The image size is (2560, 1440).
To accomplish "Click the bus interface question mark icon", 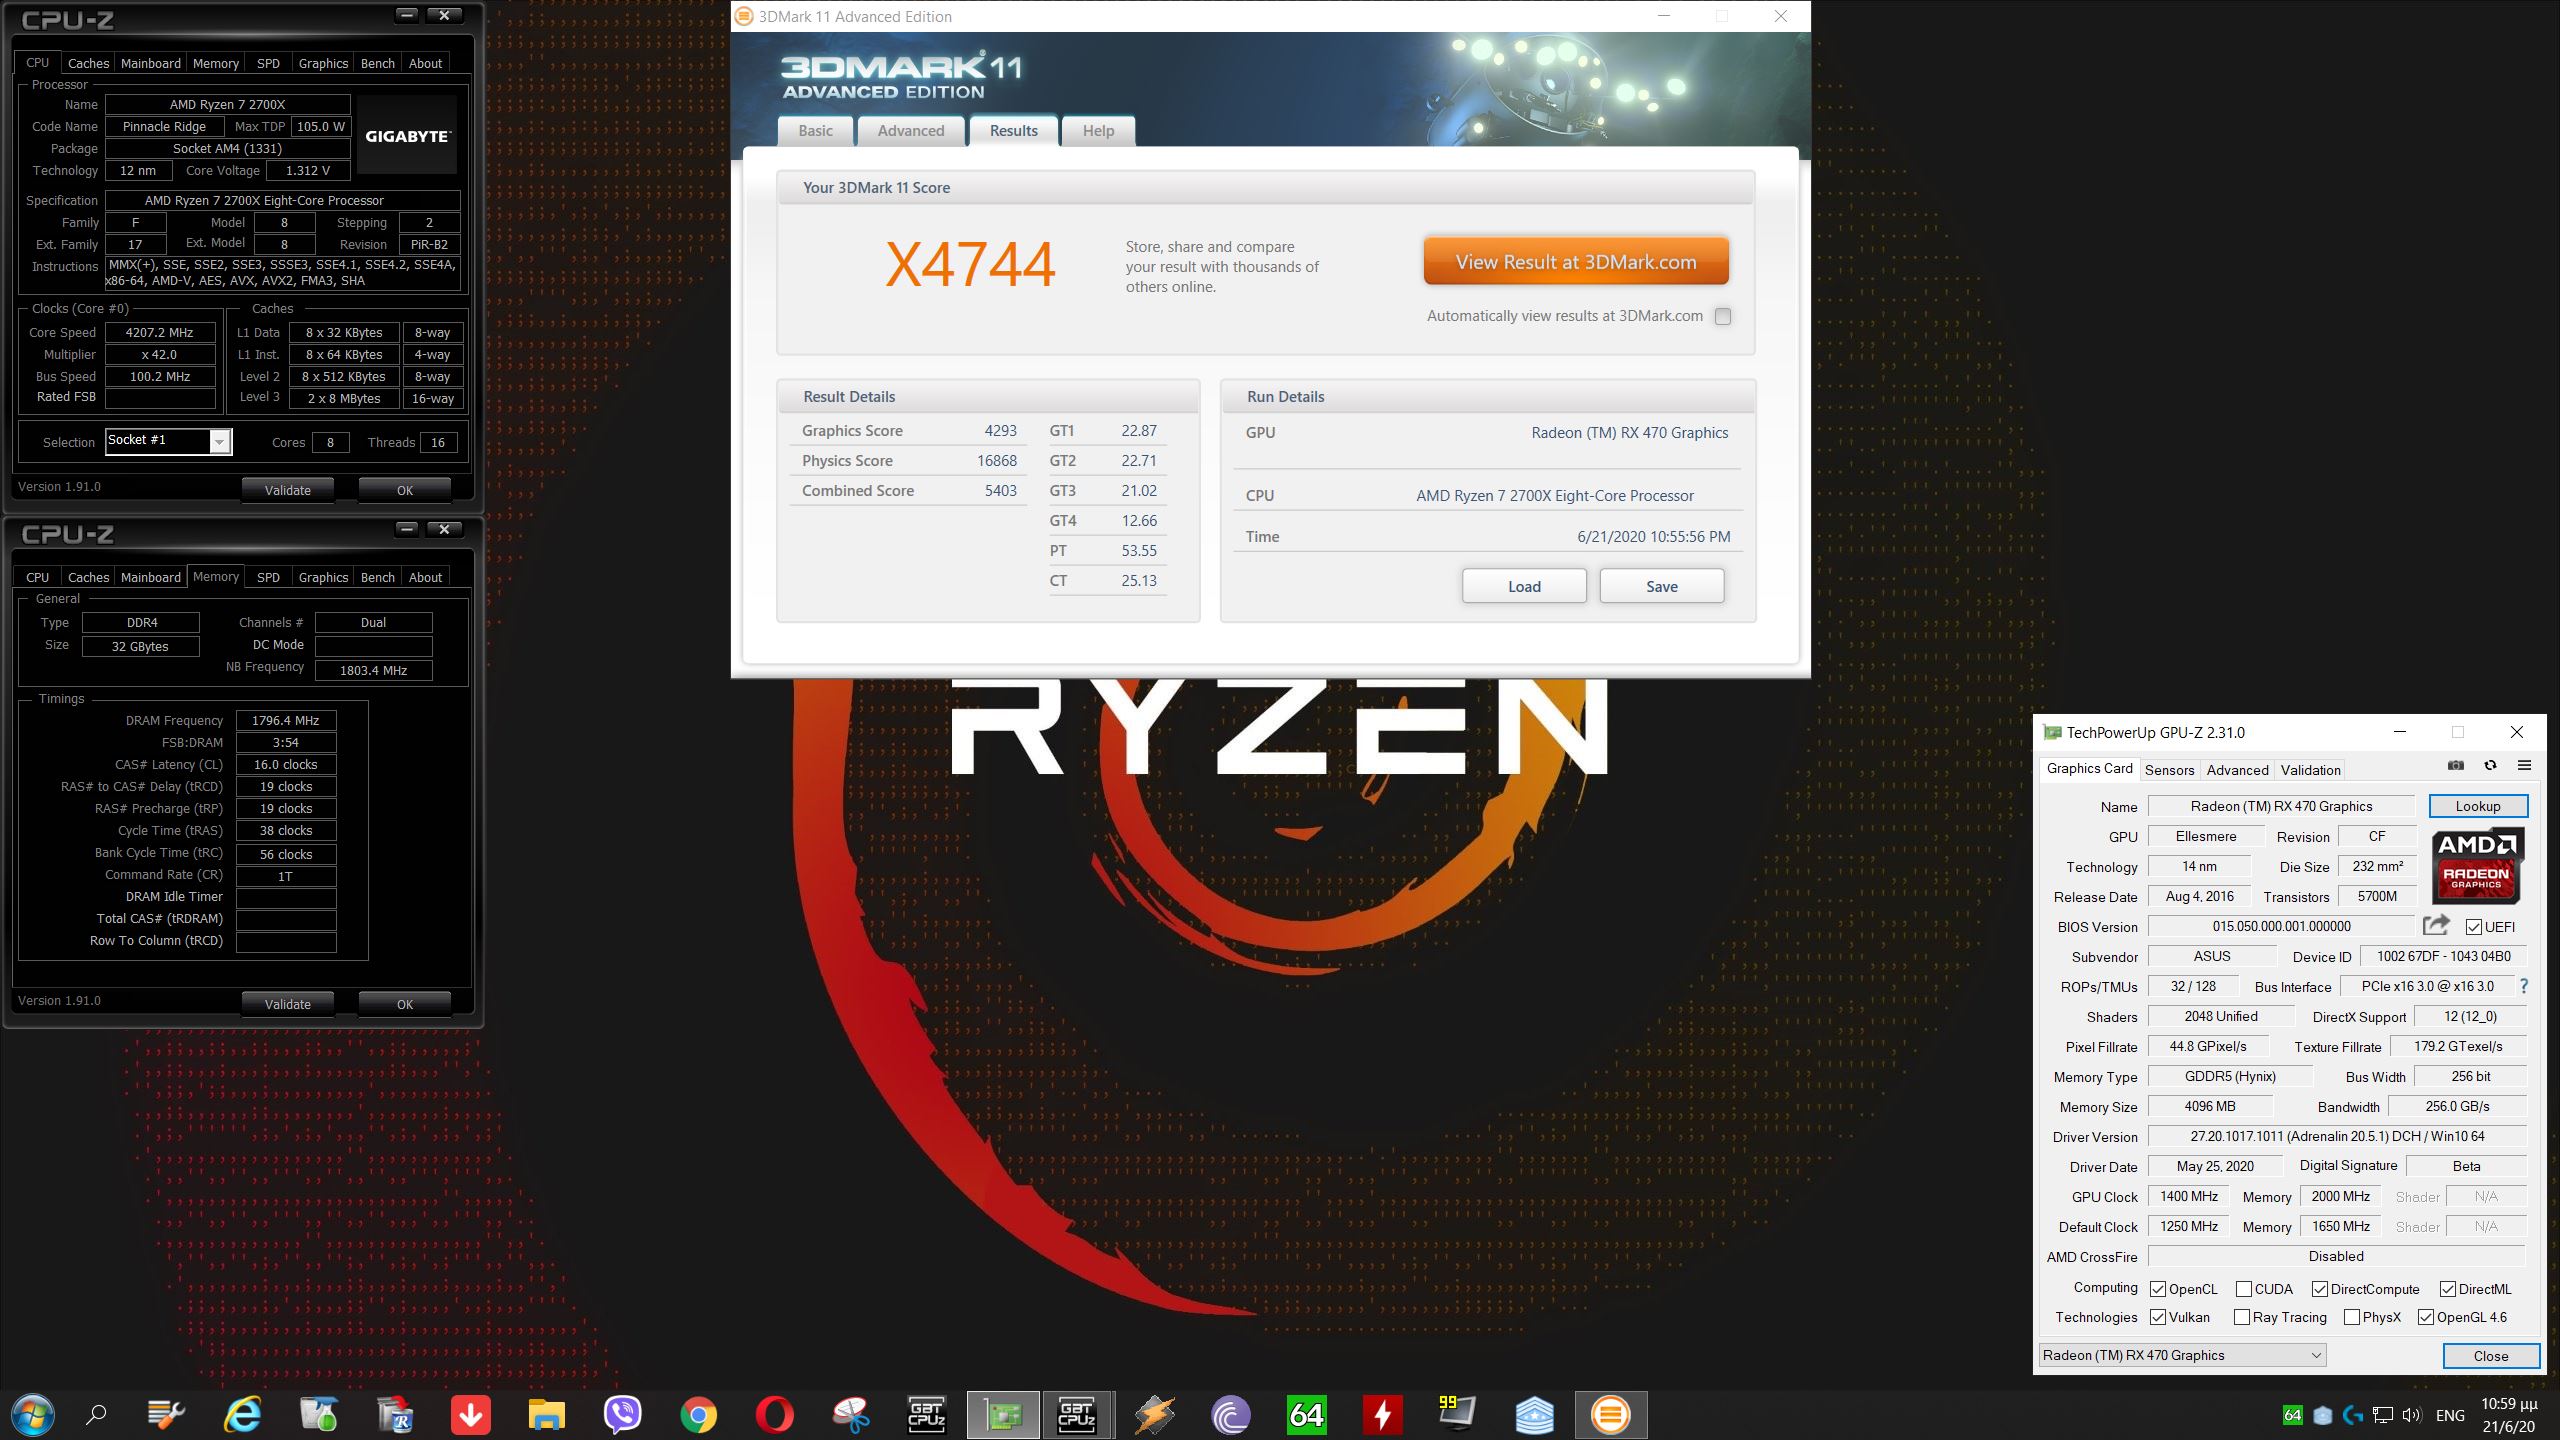I will tap(2524, 986).
